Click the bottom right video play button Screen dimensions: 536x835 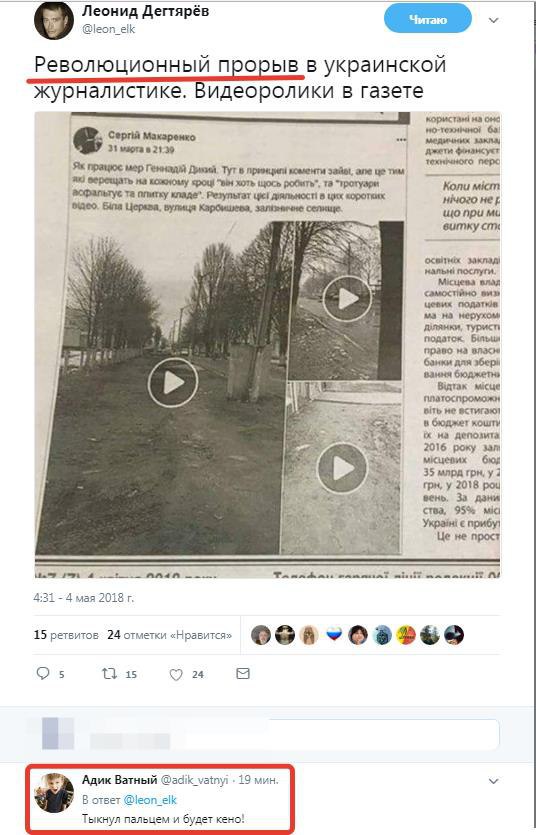342,469
